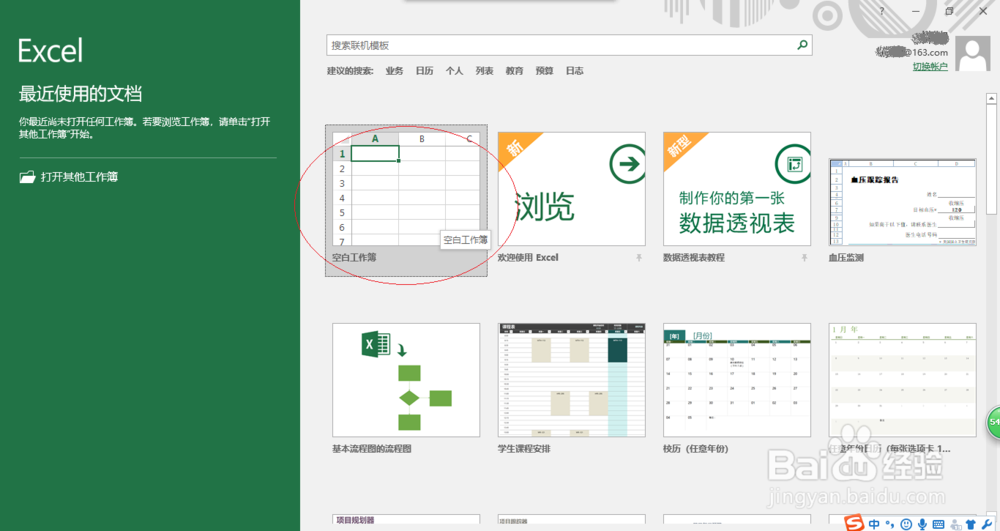Toggle Sogou 中 Chinese language mode

(874, 524)
